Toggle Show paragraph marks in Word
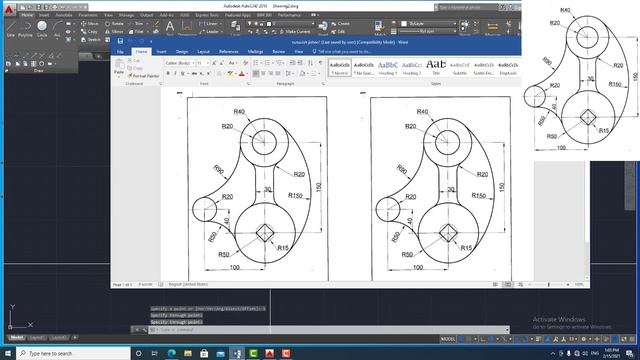This screenshot has width=640, height=360. [320, 63]
